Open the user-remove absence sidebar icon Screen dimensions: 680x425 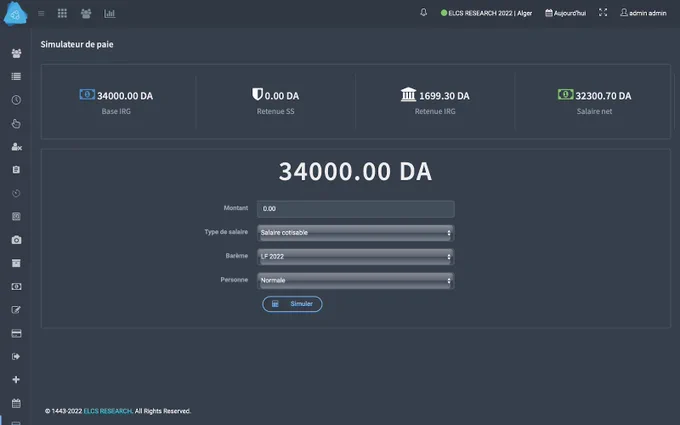point(16,147)
